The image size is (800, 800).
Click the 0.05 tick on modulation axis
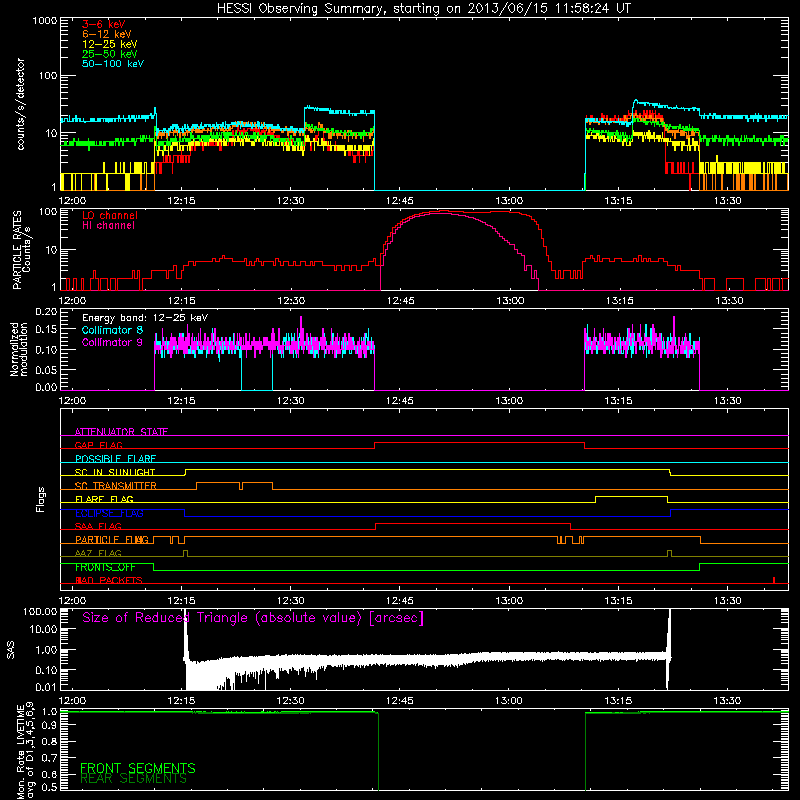click(46, 369)
